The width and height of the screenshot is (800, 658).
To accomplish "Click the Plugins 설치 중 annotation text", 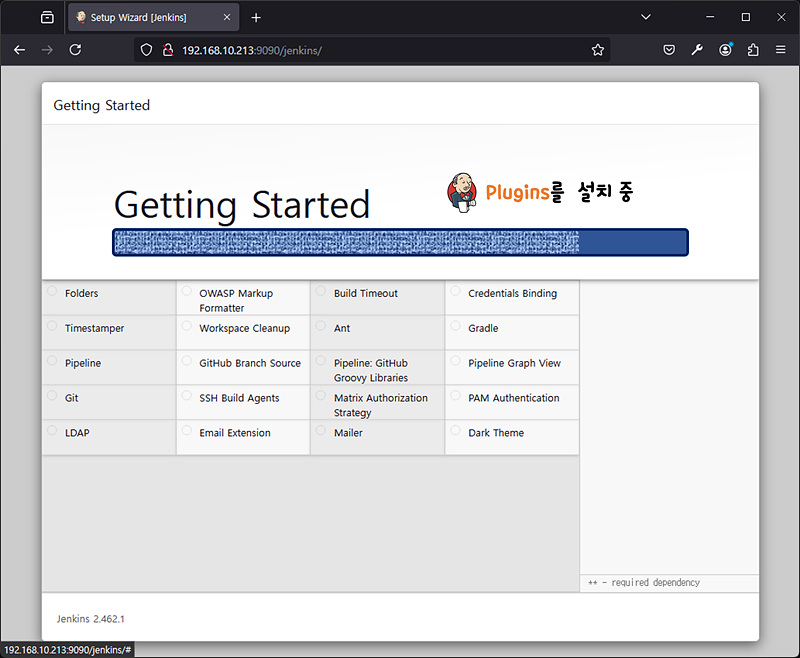I will 559,192.
